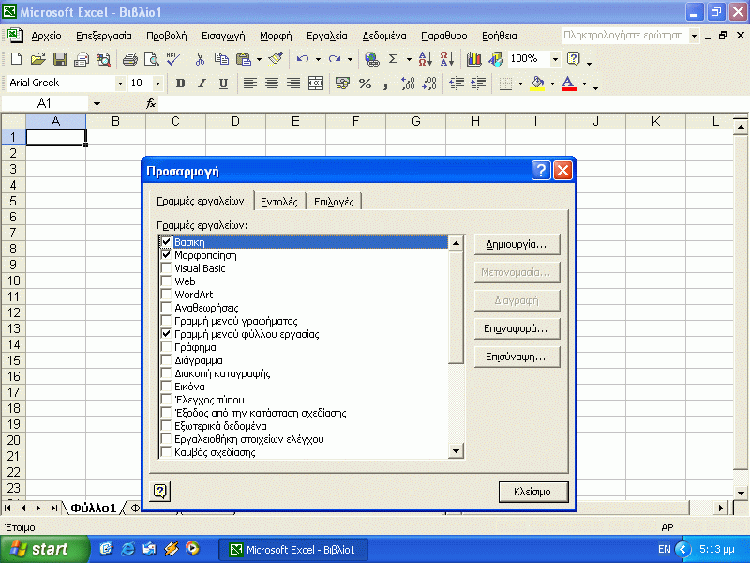Click the Επαναφορά button
This screenshot has height=563, width=750.
(x=517, y=329)
